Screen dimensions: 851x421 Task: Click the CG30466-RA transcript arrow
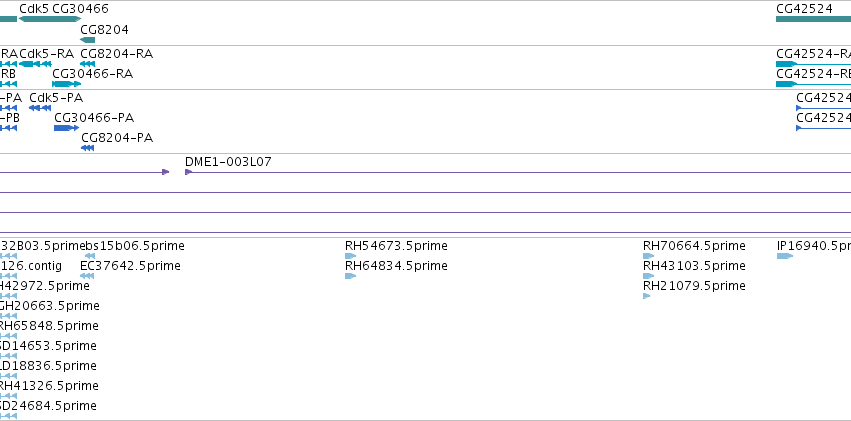tap(66, 84)
